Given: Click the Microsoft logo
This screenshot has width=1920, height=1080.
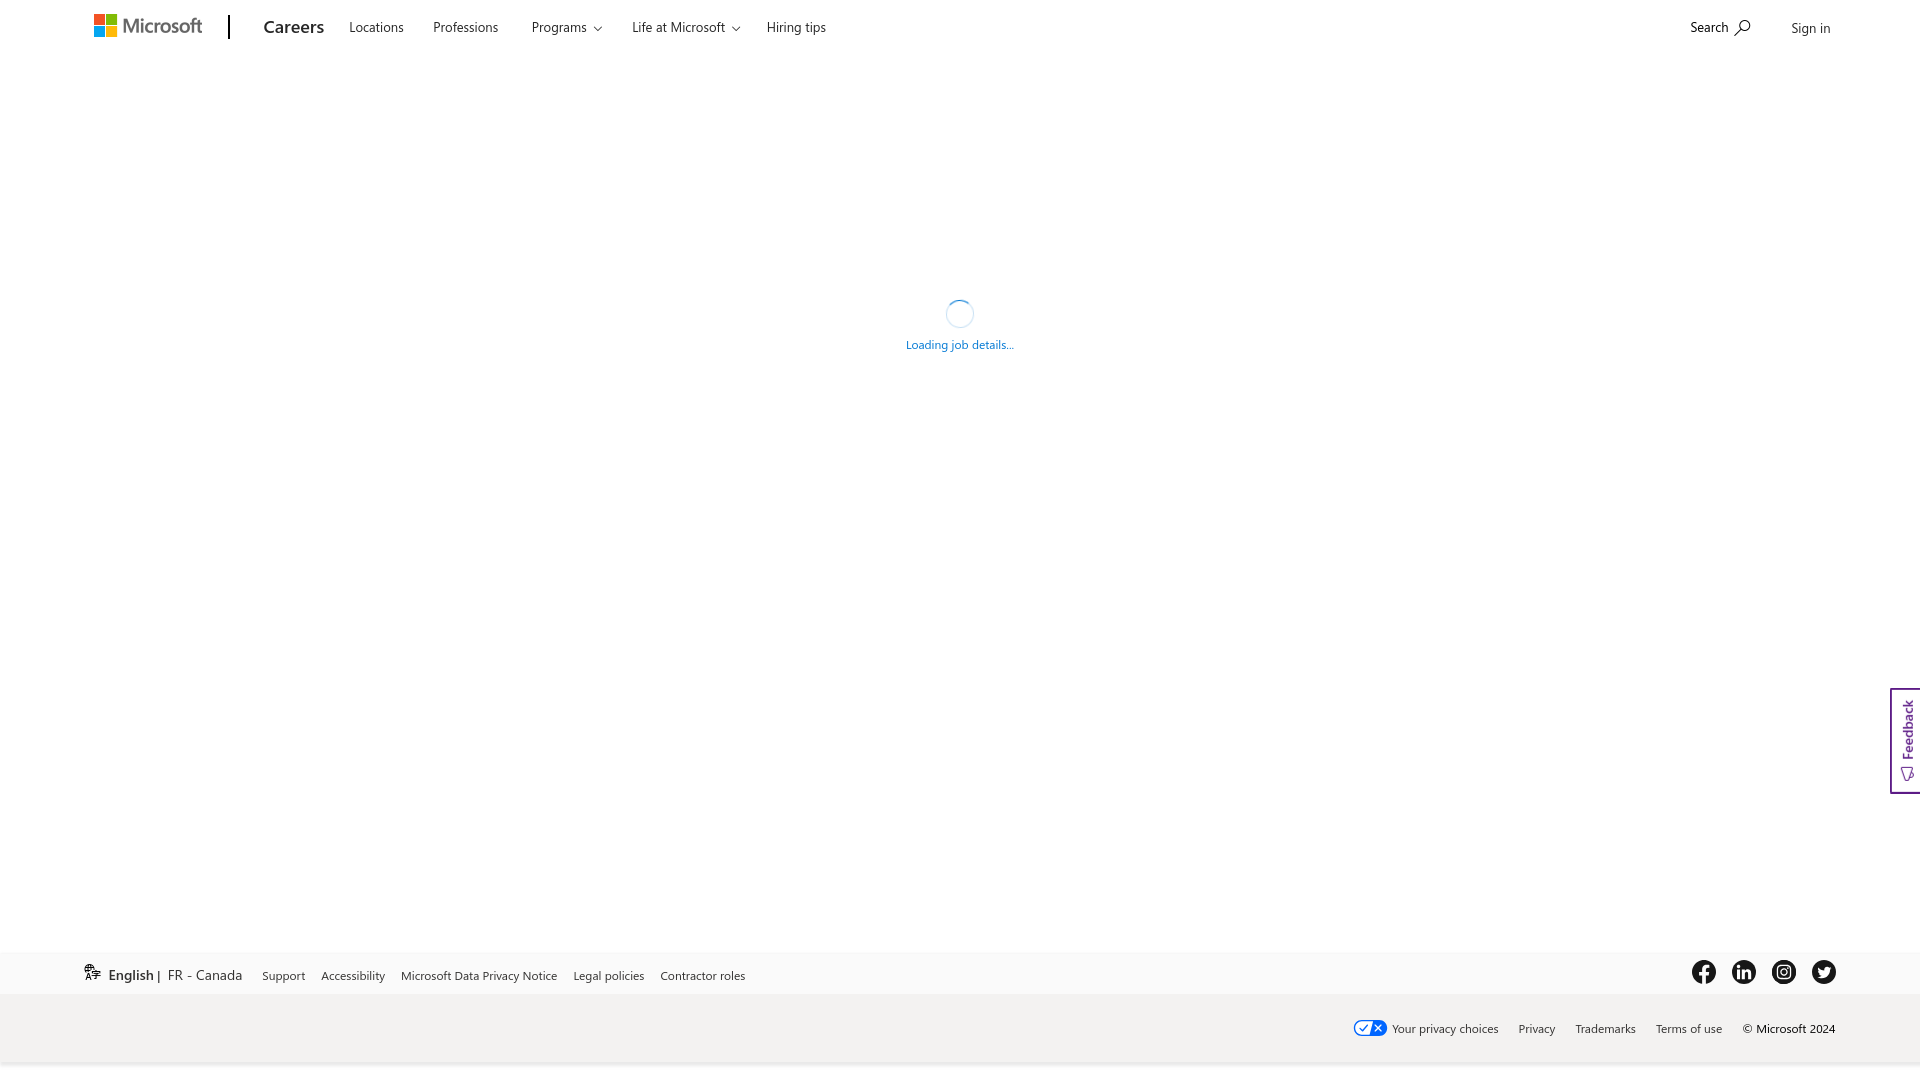Looking at the screenshot, I should (x=148, y=26).
